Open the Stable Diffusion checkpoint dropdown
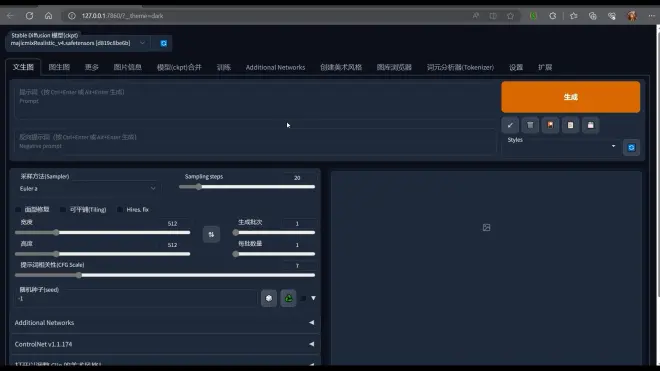The width and height of the screenshot is (660, 371). point(77,43)
